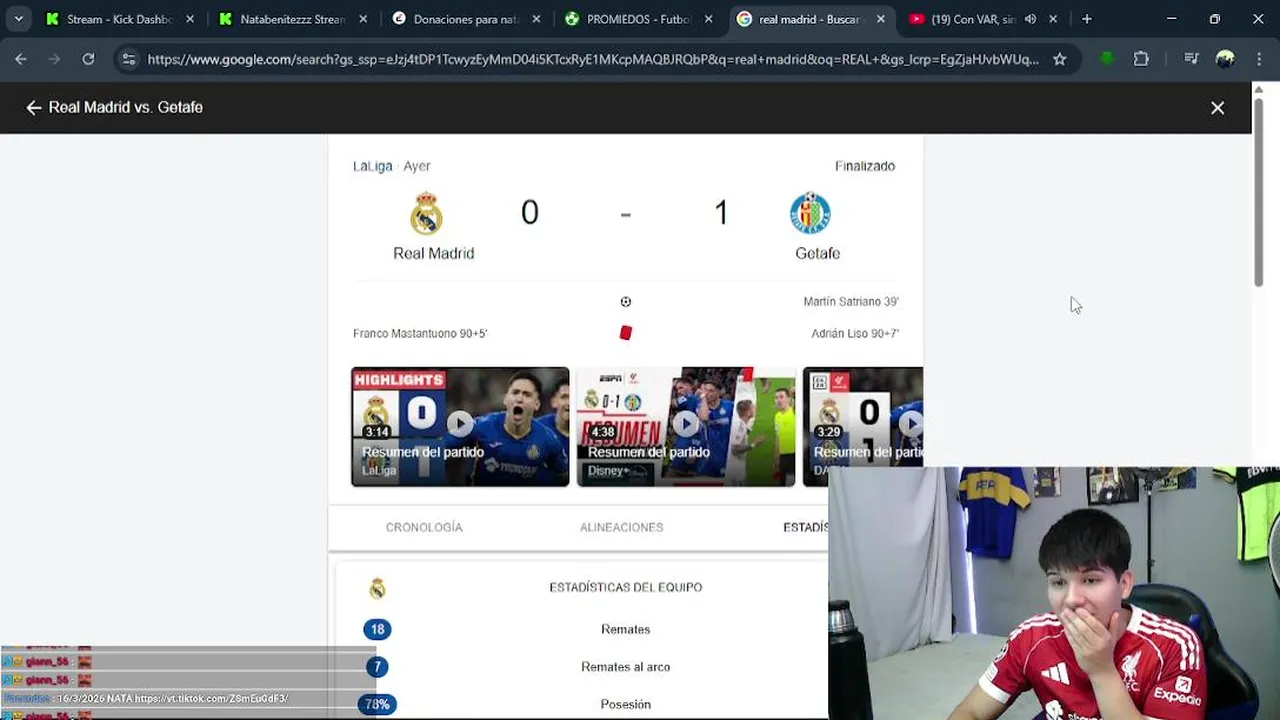The image size is (1280, 720).
Task: Switch to the CRONOLOGÍA tab
Action: [x=424, y=527]
